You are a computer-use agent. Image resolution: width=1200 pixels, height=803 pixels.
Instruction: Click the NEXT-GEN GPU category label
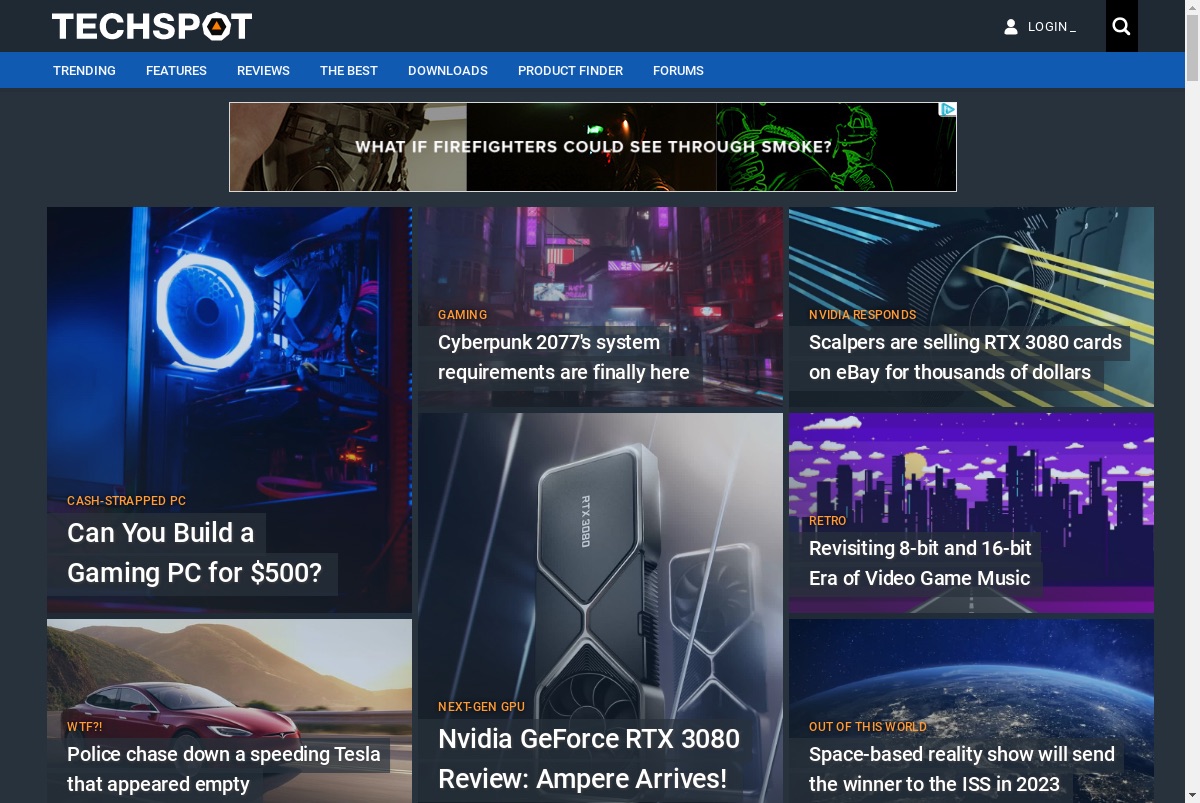point(481,707)
